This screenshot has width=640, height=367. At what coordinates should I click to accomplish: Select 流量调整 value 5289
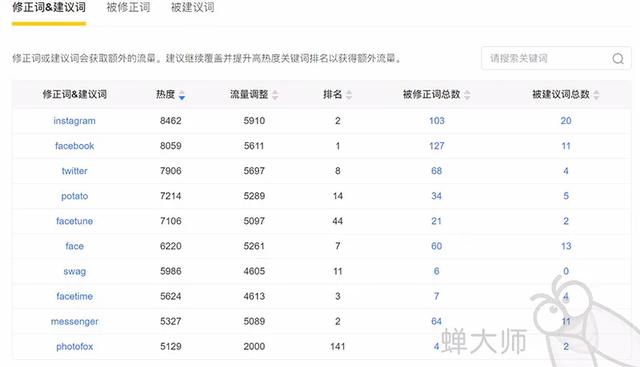[254, 196]
